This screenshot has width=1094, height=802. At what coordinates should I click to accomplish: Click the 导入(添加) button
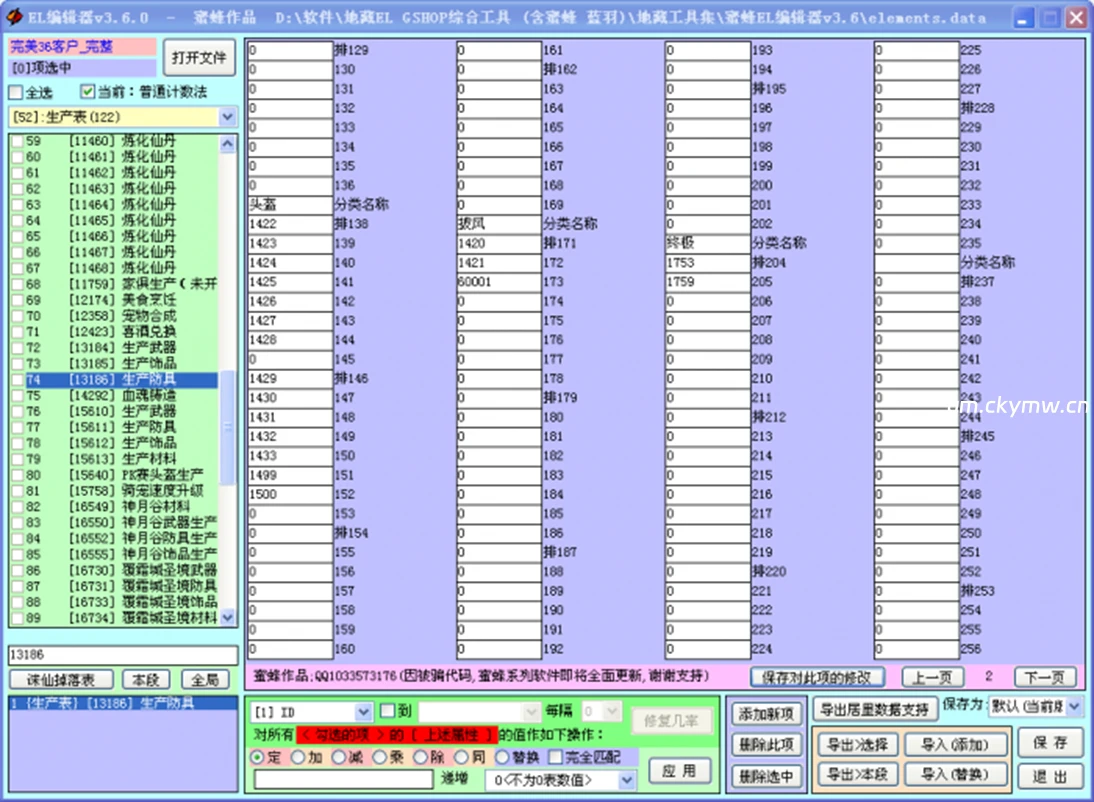coord(955,745)
